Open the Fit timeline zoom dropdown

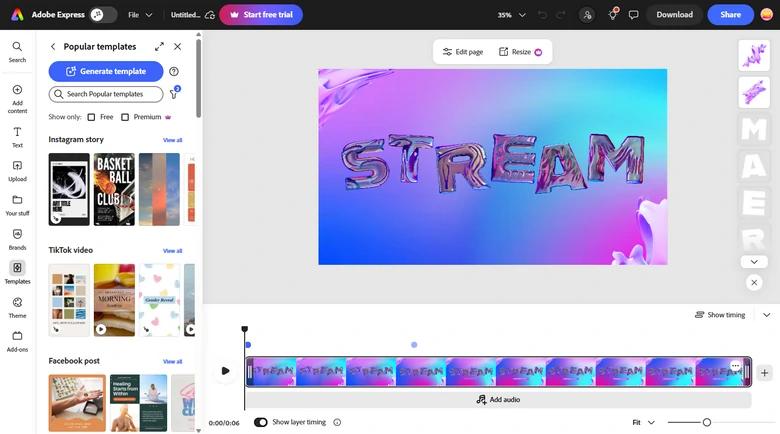644,422
